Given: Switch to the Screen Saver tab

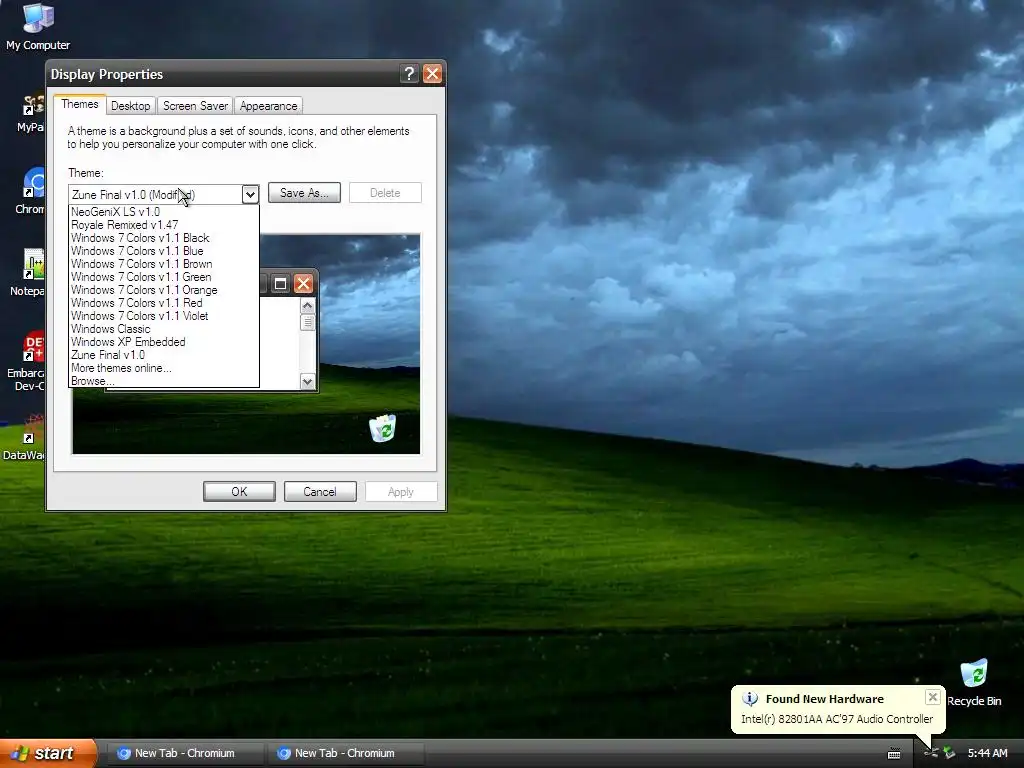Looking at the screenshot, I should point(195,106).
